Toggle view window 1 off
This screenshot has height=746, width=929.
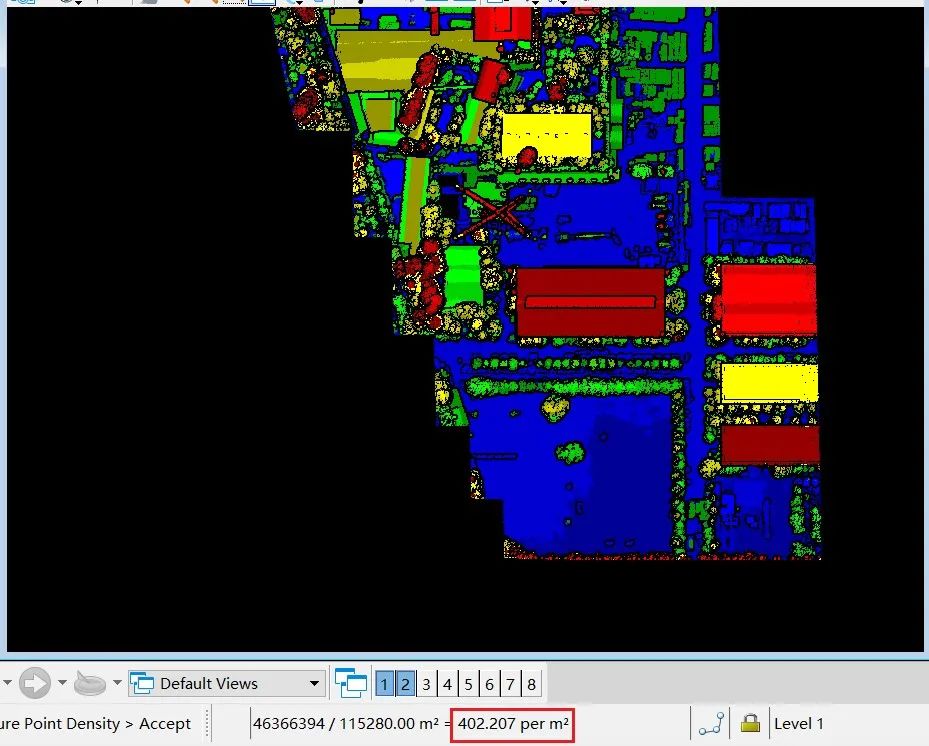coord(384,684)
